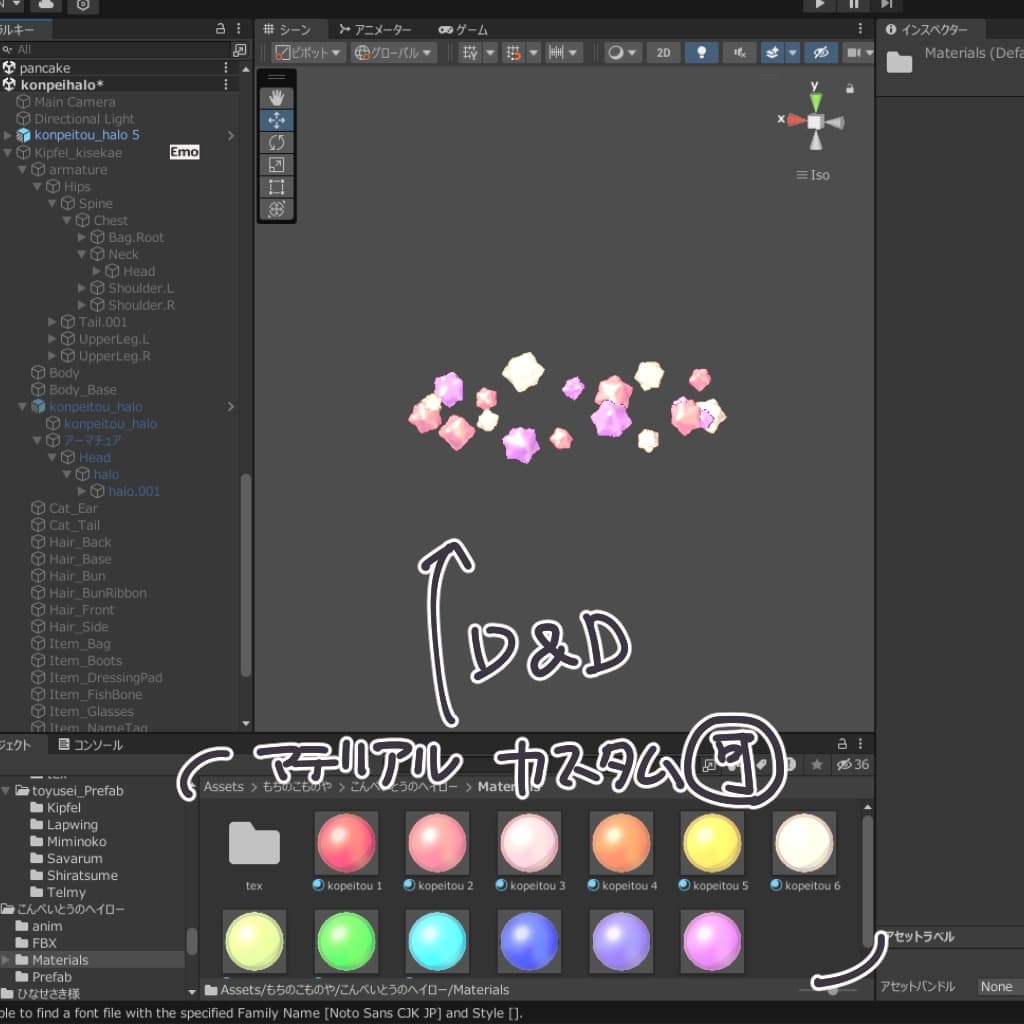Click the hierarchy search field
1024x1024 pixels.
point(114,50)
